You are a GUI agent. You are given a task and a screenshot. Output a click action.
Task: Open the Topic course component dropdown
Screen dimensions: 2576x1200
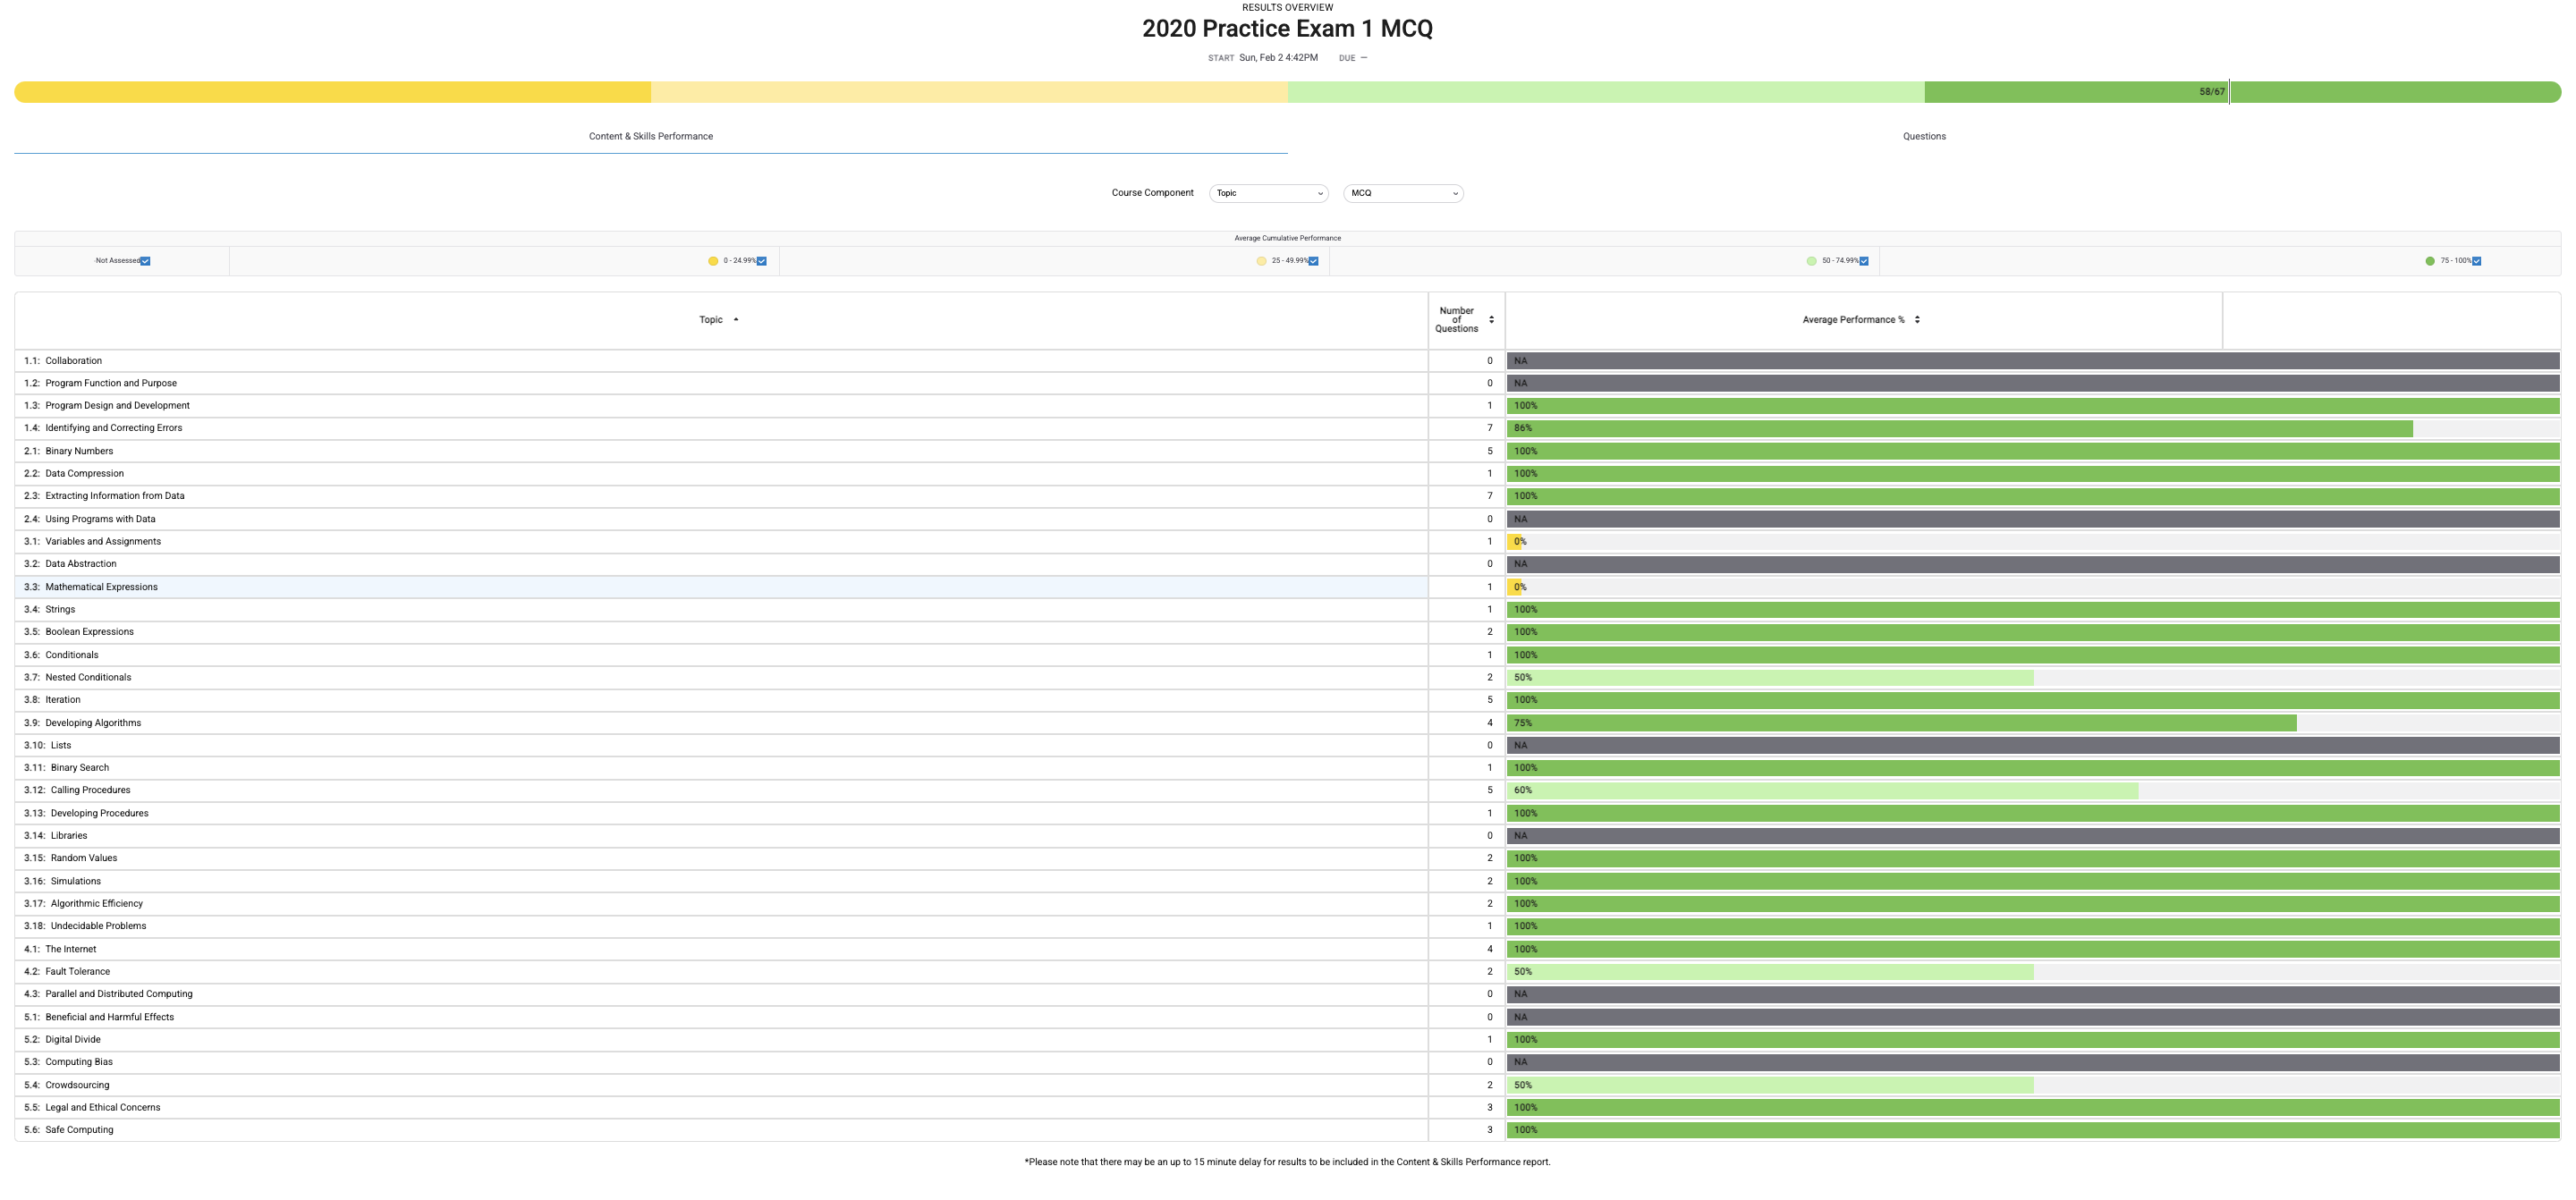point(1268,193)
